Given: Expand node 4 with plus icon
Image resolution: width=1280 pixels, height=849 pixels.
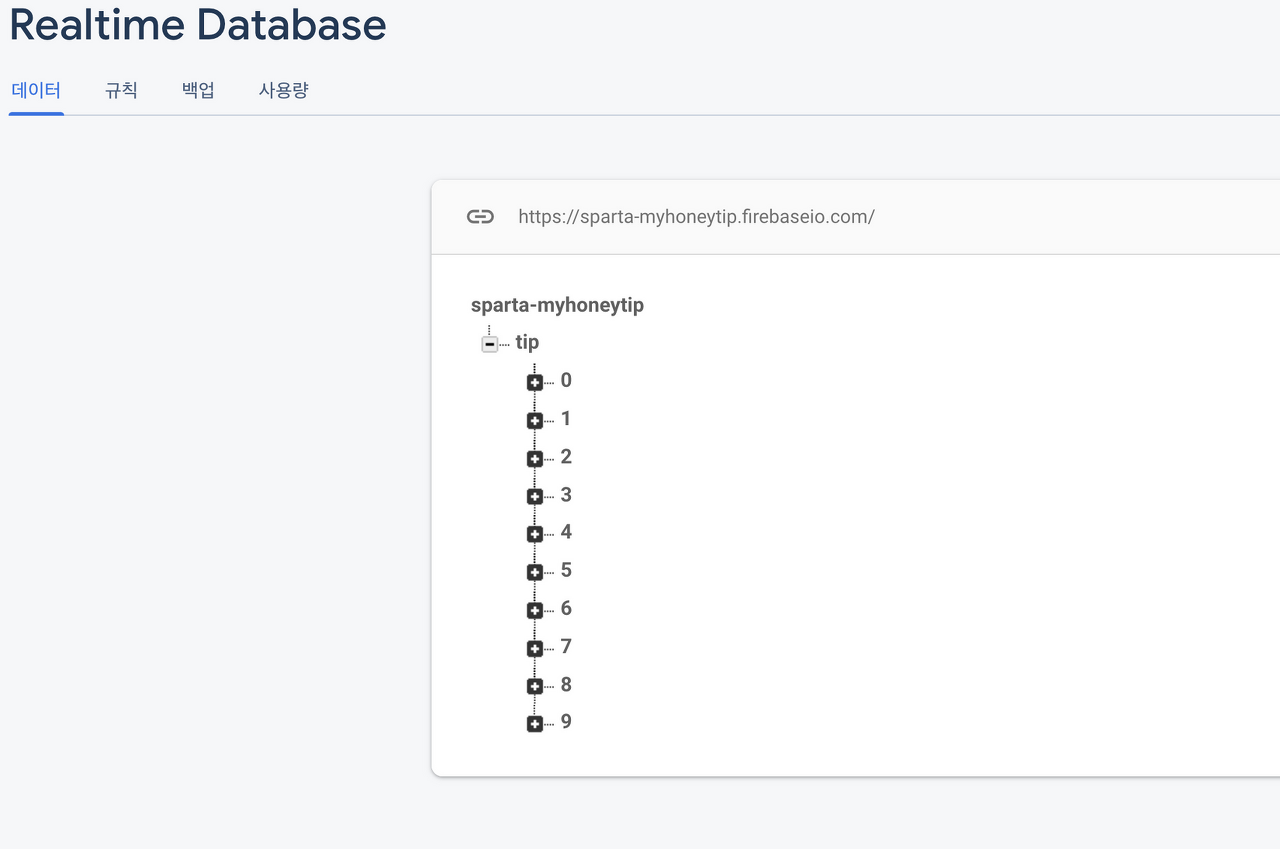Looking at the screenshot, I should [x=535, y=534].
